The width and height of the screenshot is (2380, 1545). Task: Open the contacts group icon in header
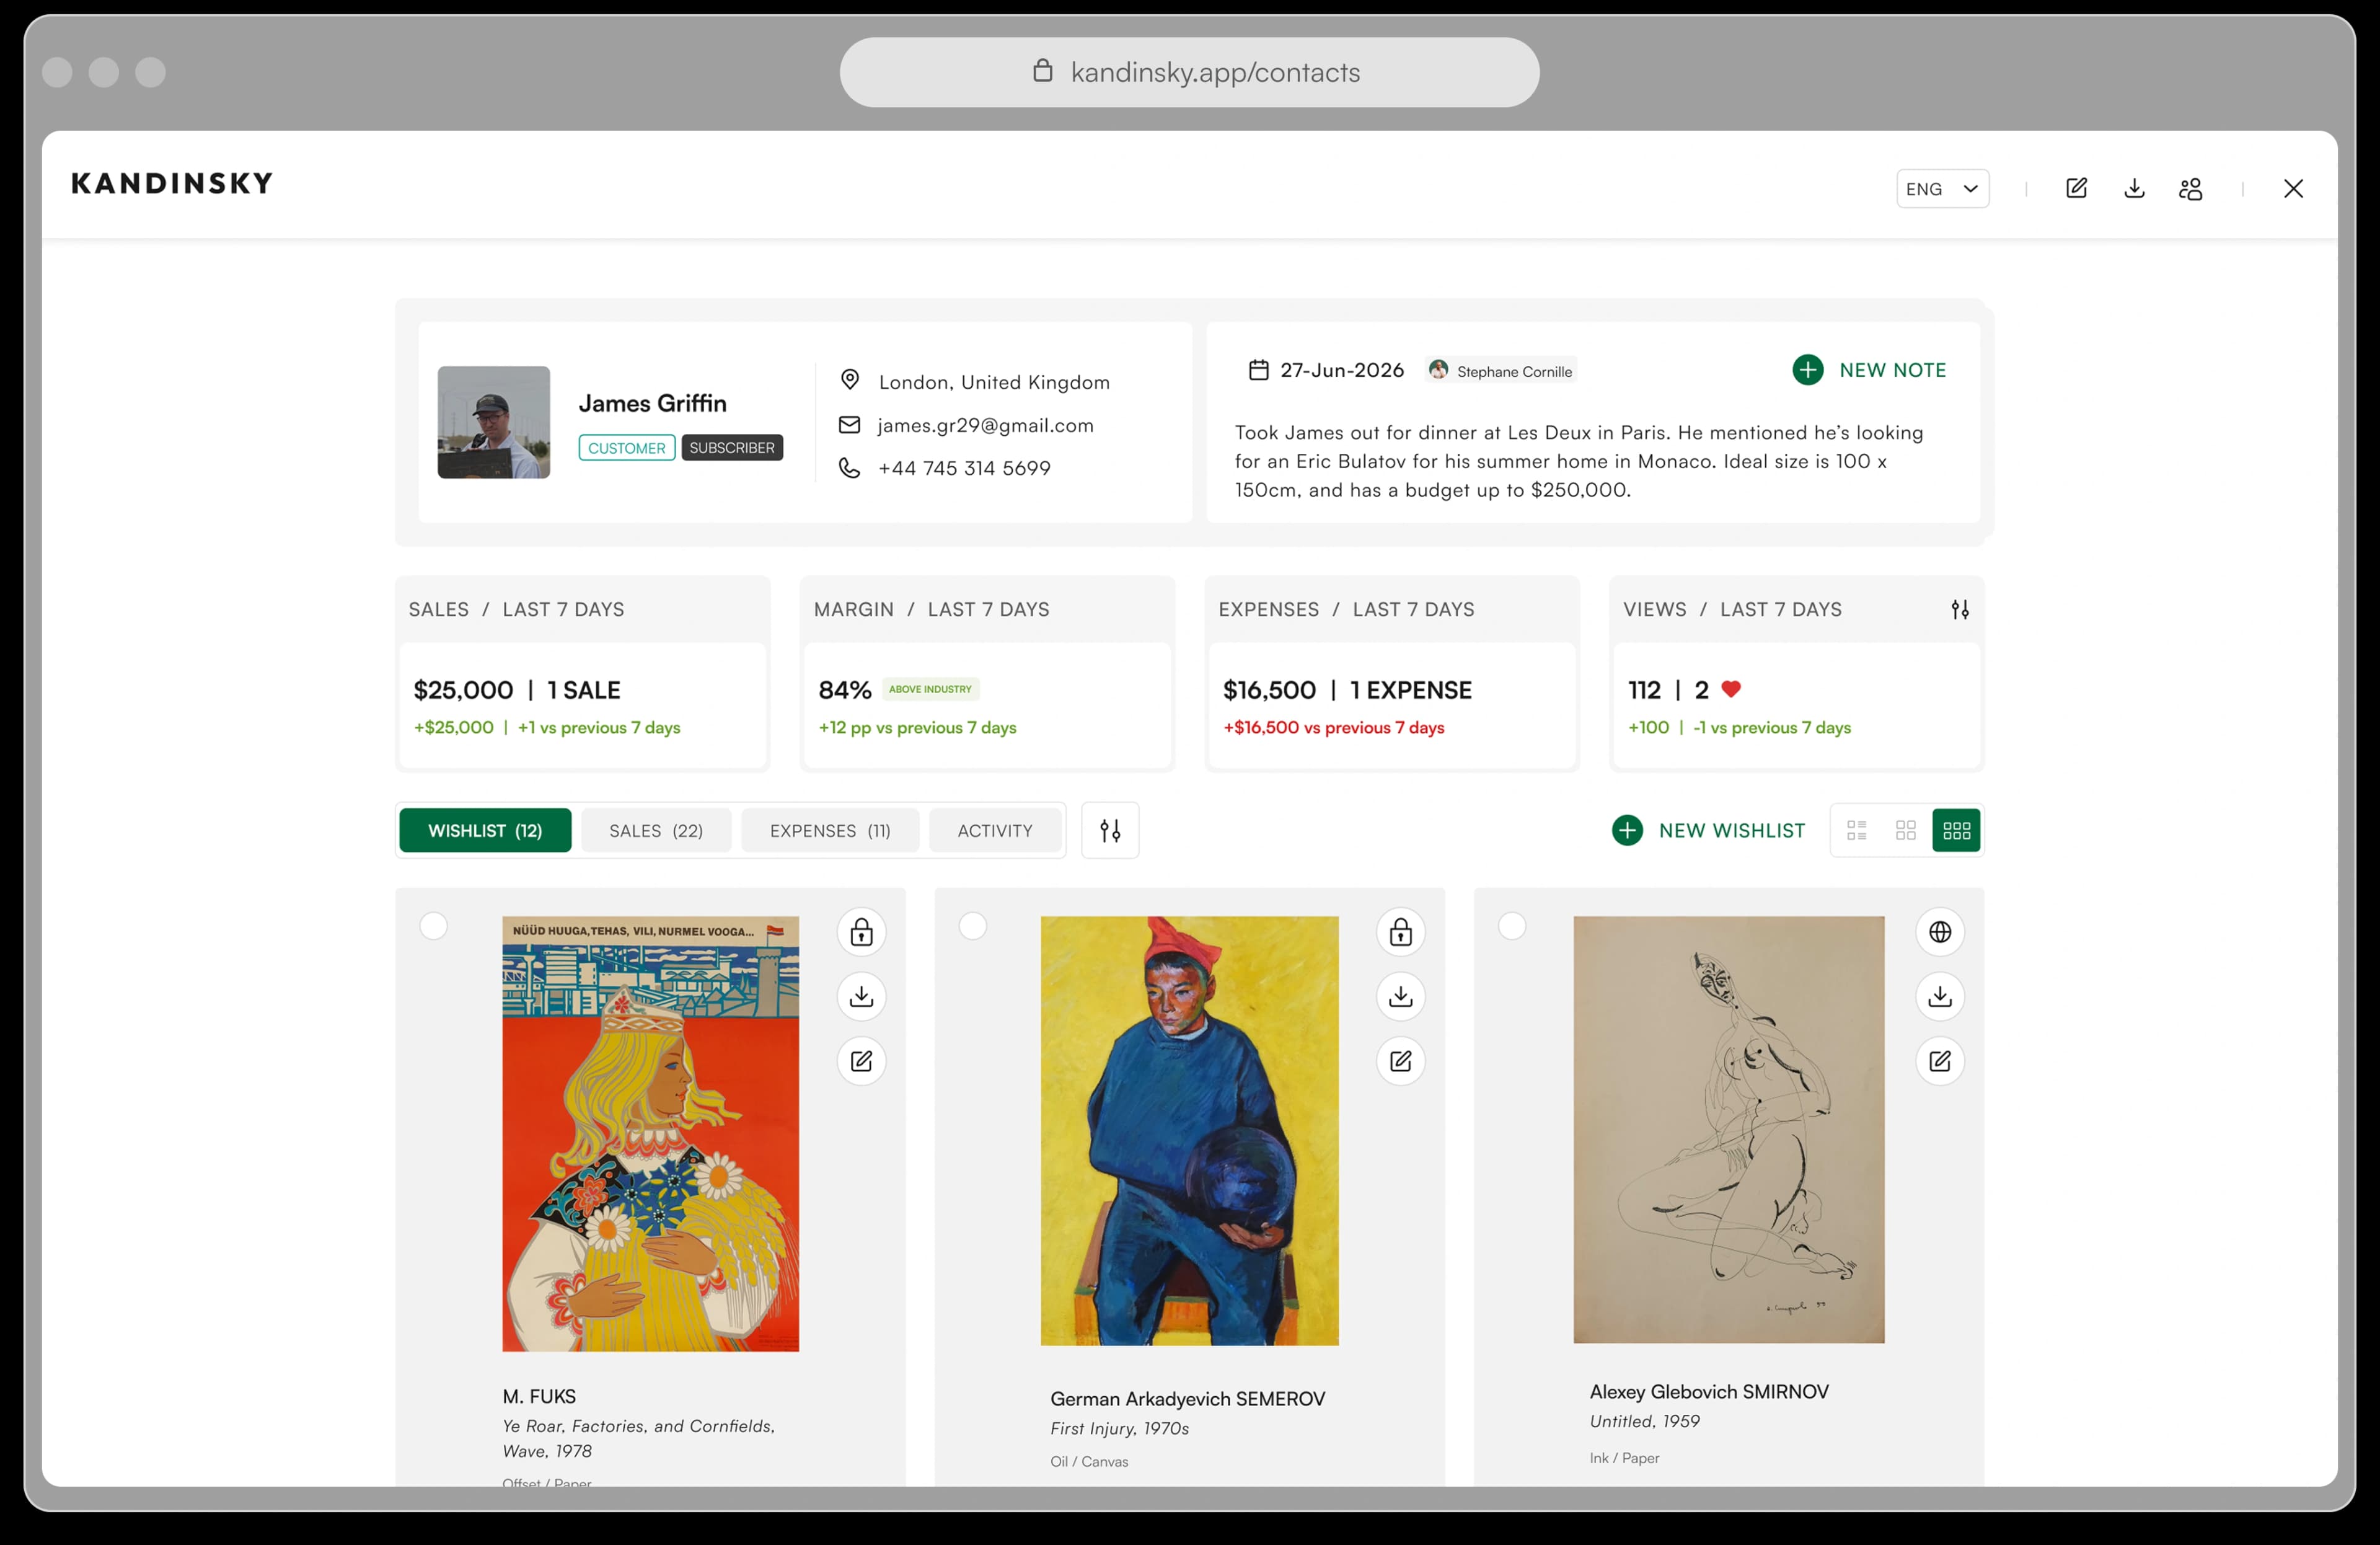click(2190, 188)
